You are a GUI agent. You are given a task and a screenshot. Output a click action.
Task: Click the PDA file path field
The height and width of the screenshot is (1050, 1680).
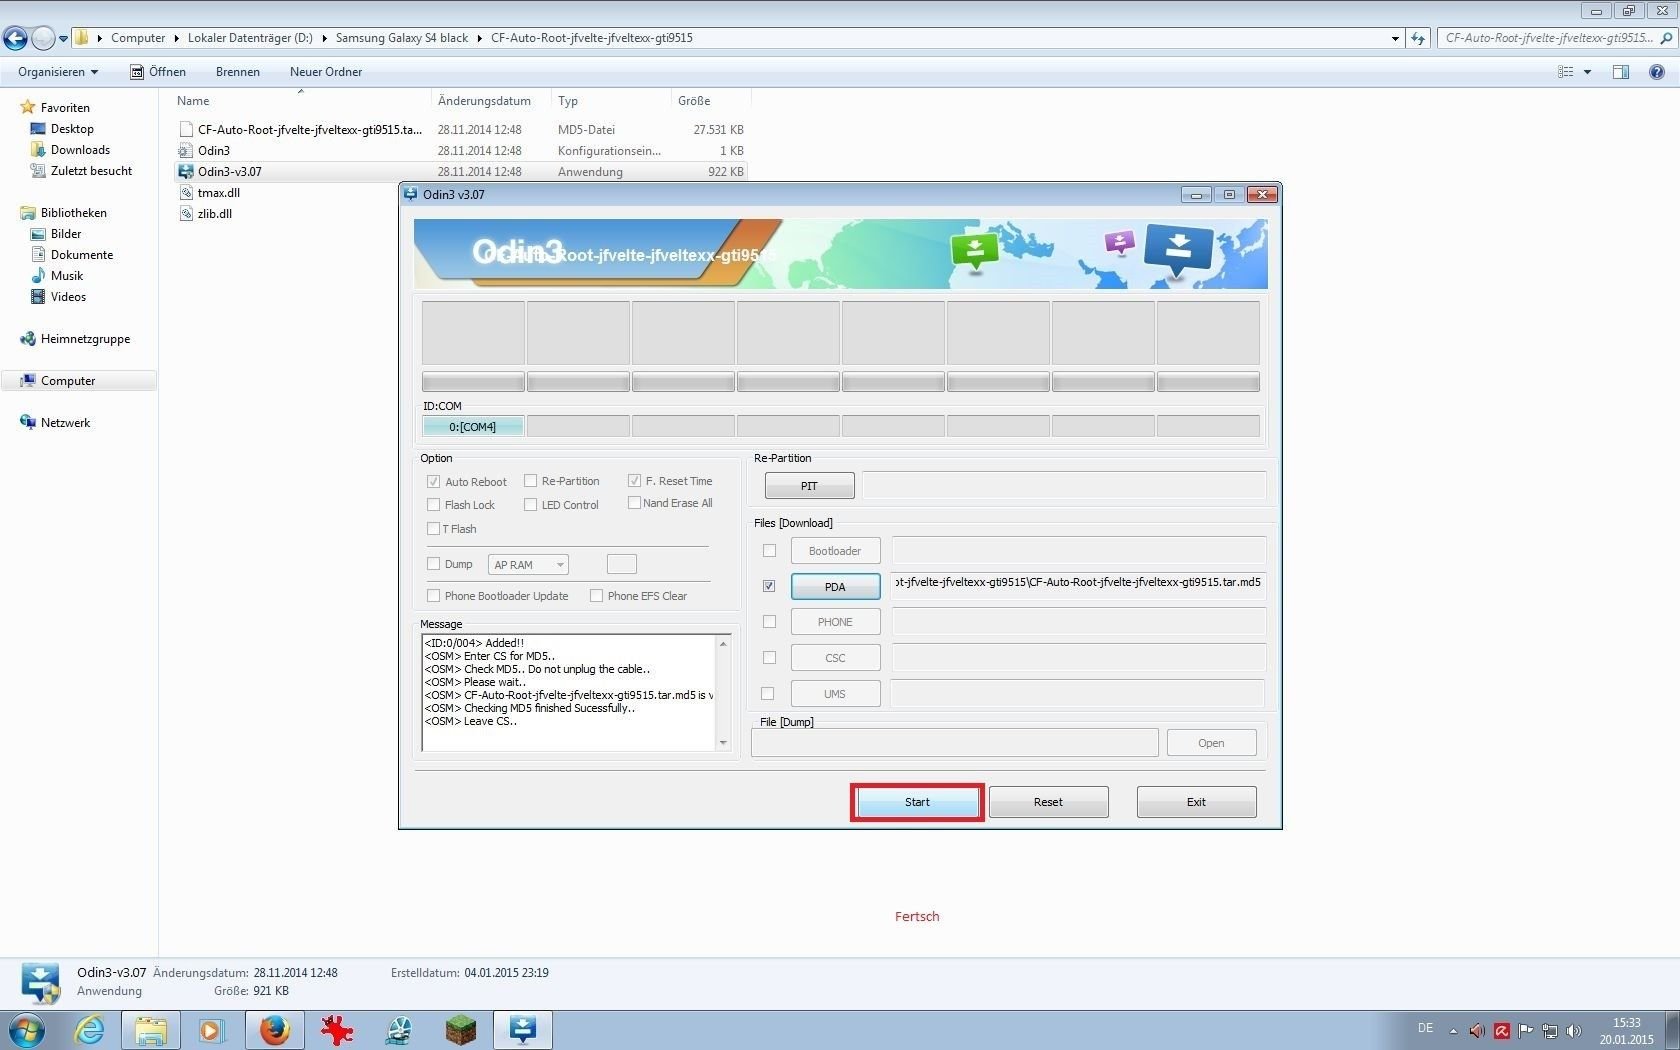click(x=1078, y=584)
